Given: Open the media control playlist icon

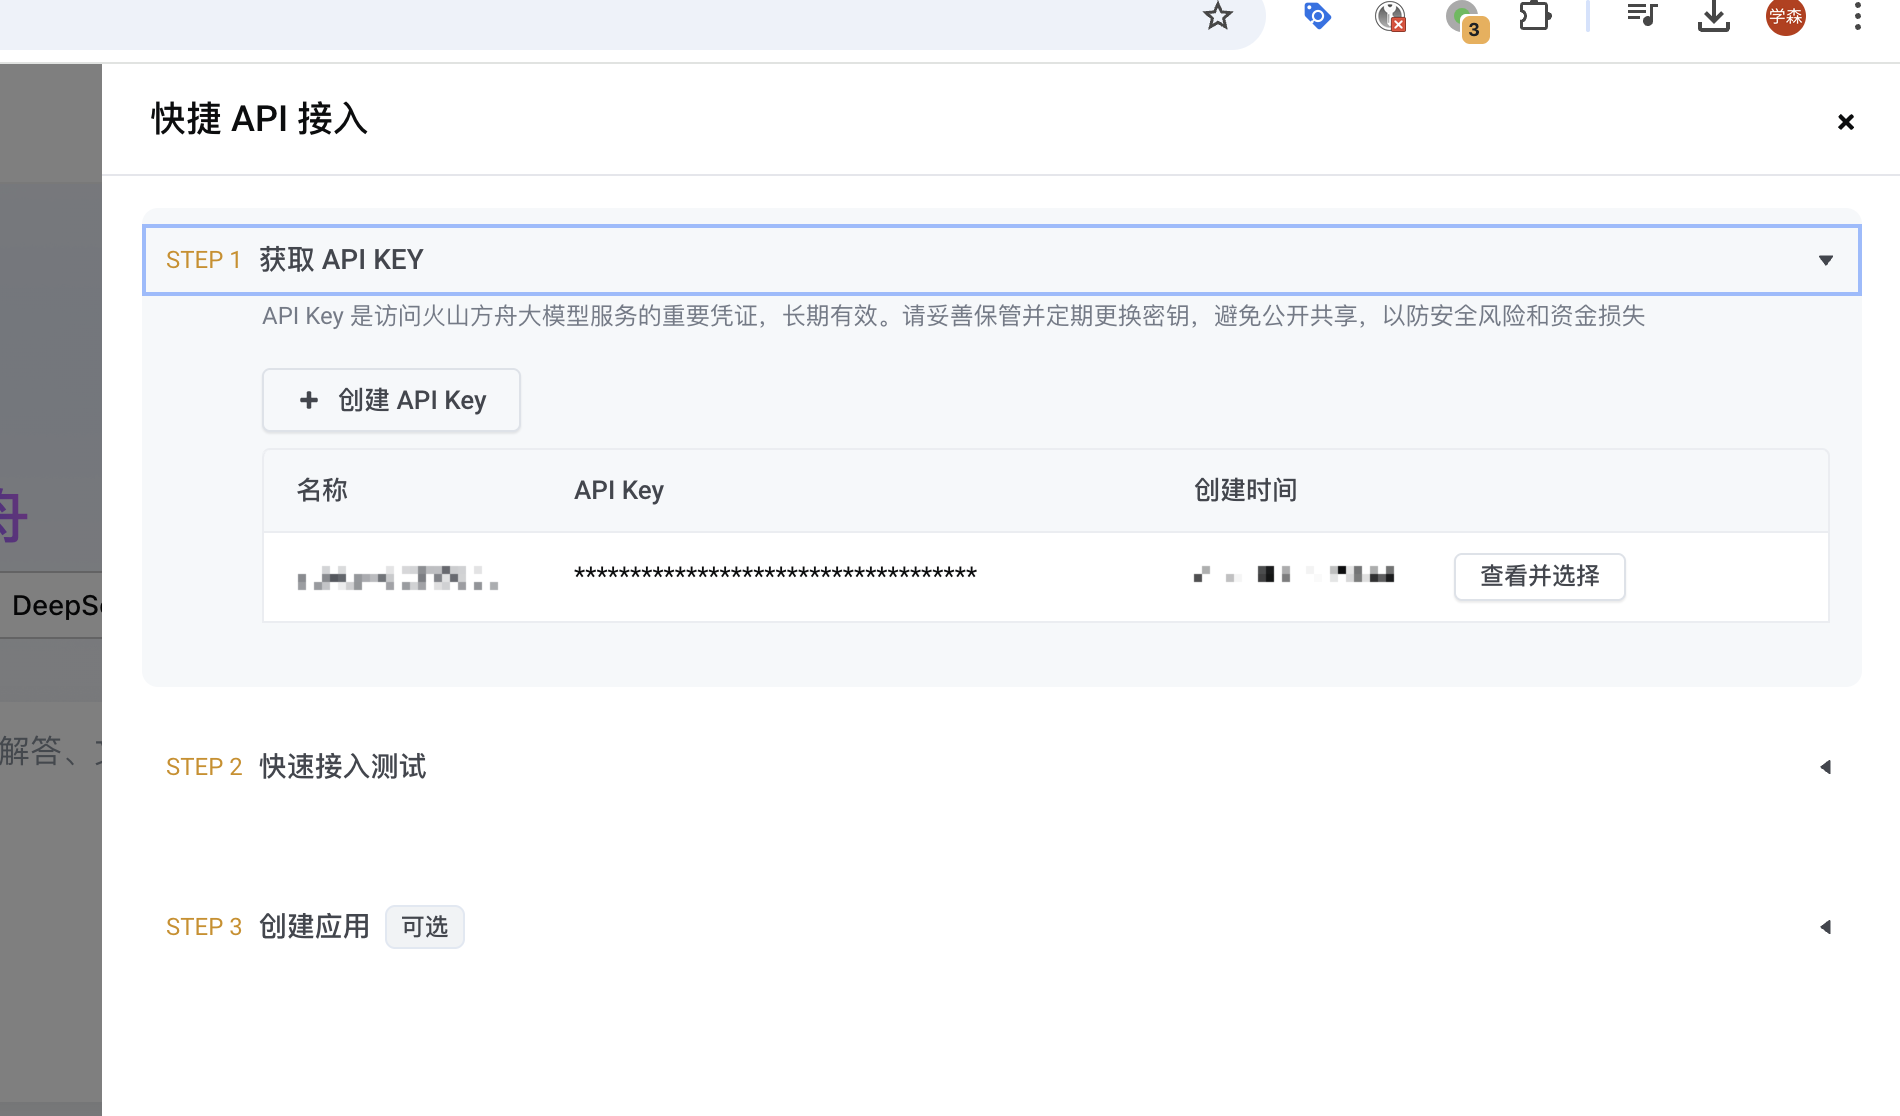Looking at the screenshot, I should [x=1641, y=16].
